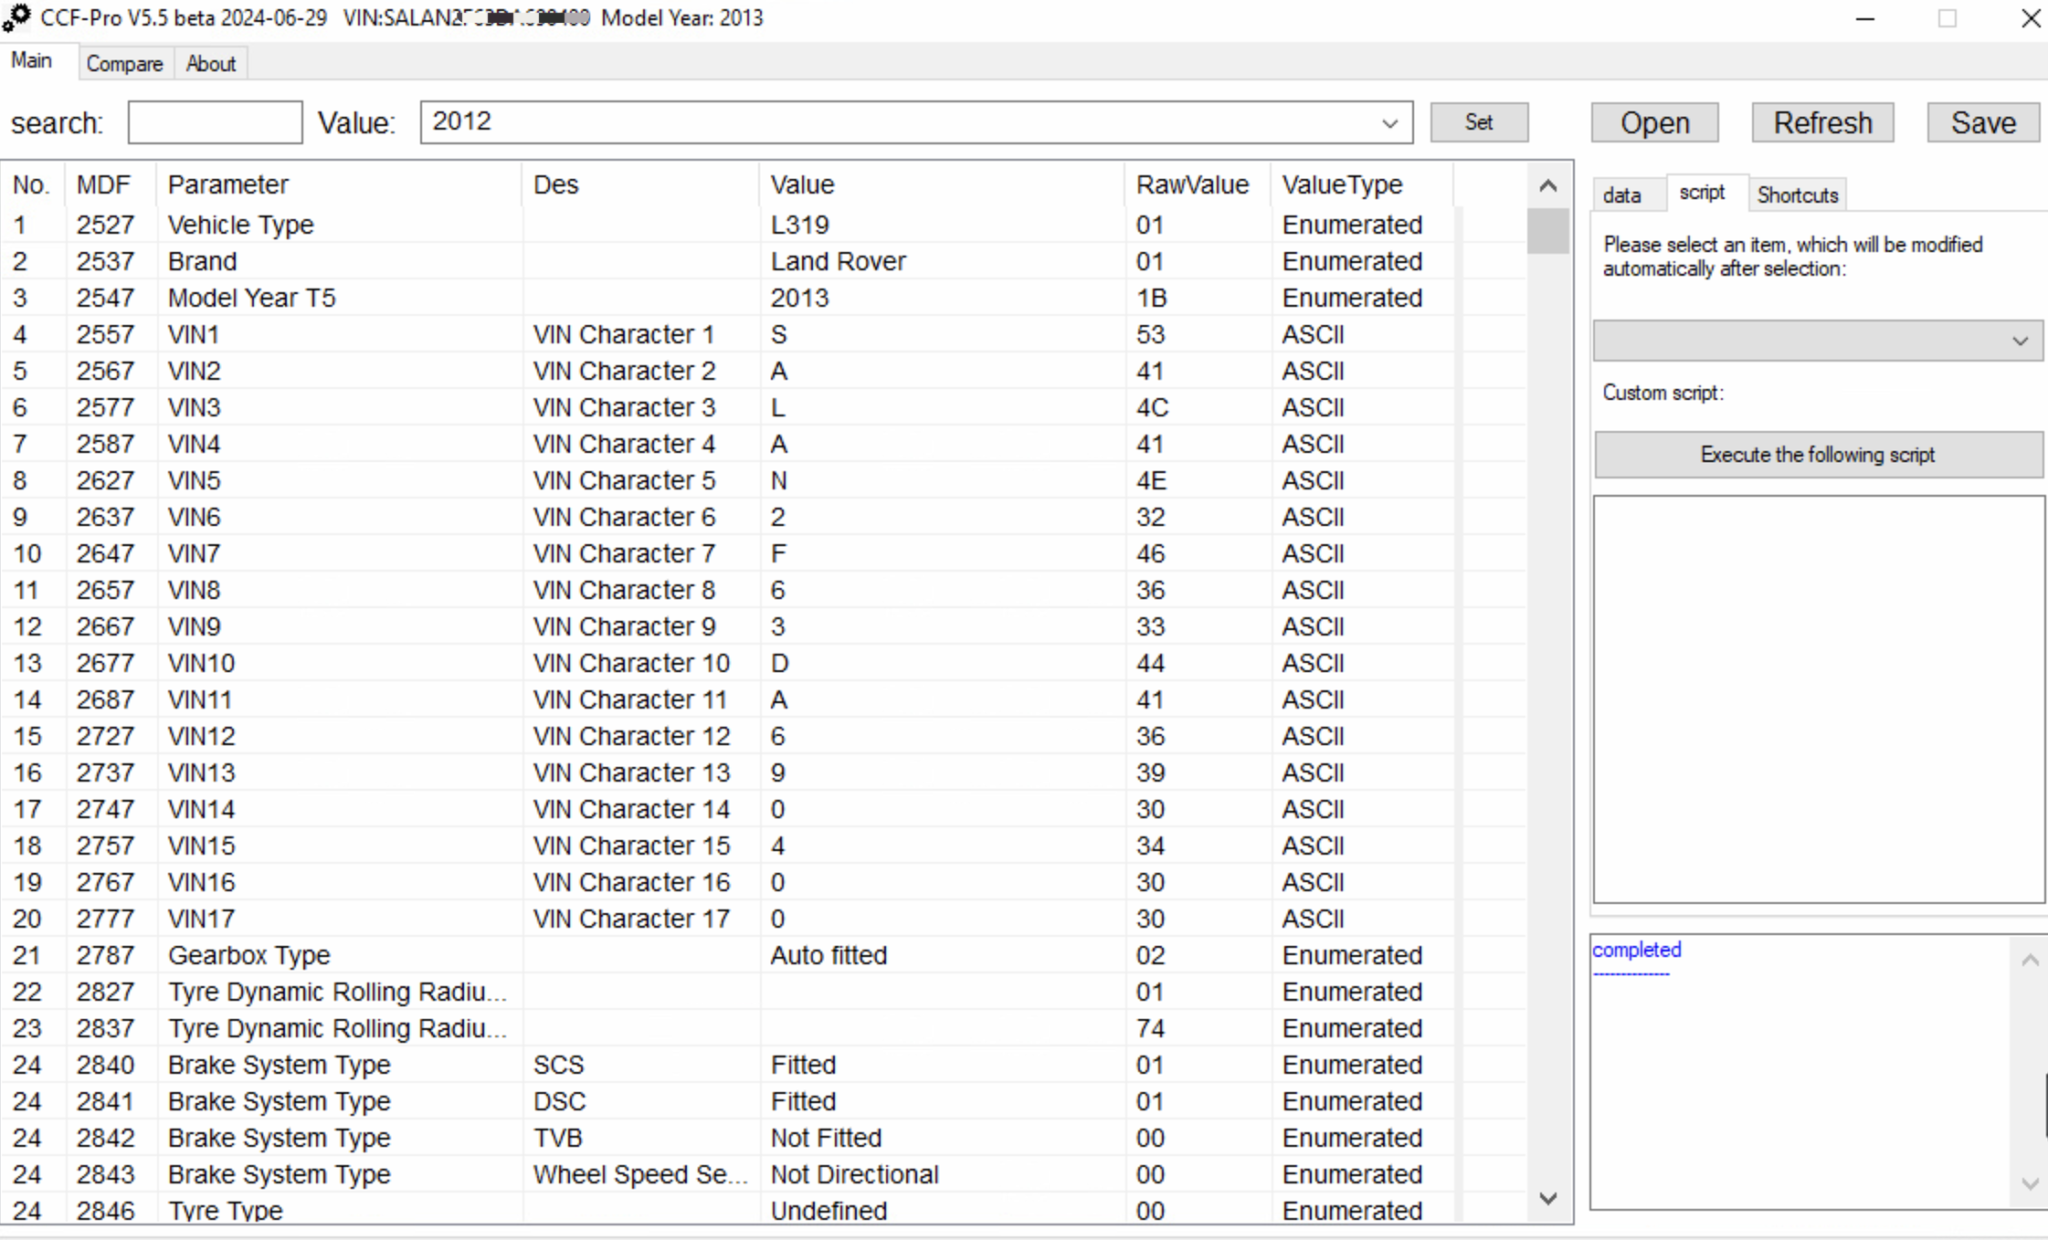The image size is (2048, 1240).
Task: Open the script item selection dropdown
Action: pyautogui.click(x=1817, y=341)
